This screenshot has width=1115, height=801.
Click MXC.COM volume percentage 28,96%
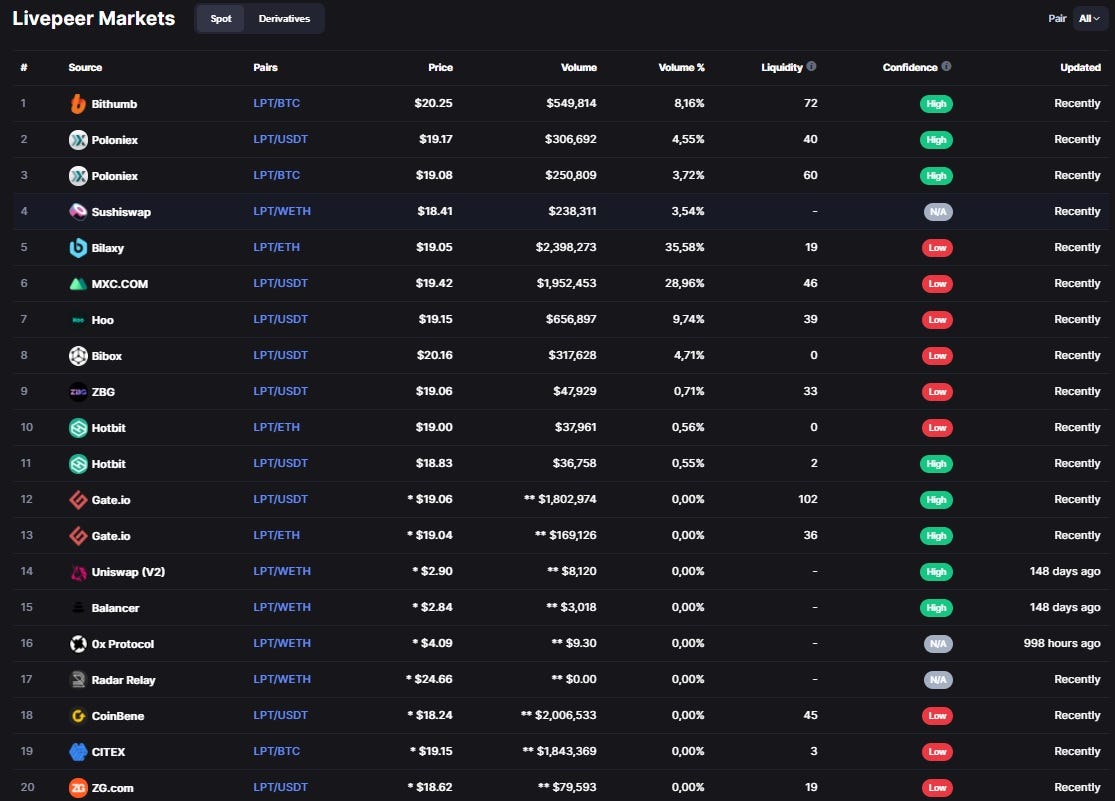685,283
